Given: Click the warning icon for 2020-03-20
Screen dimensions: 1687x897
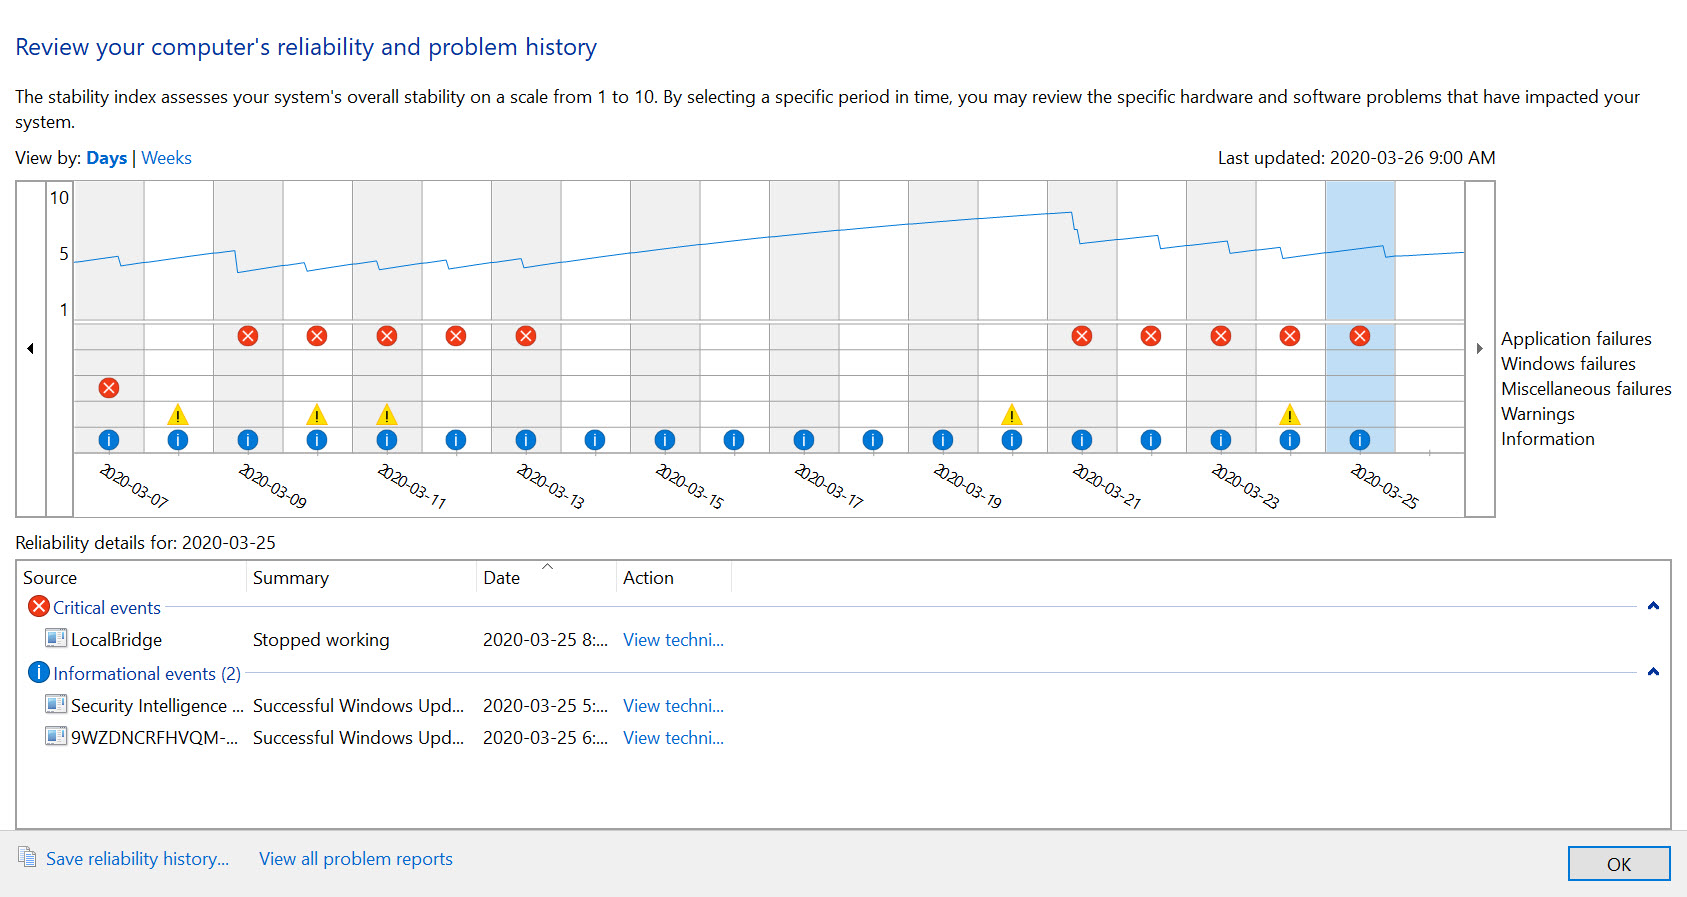Looking at the screenshot, I should tap(1012, 415).
